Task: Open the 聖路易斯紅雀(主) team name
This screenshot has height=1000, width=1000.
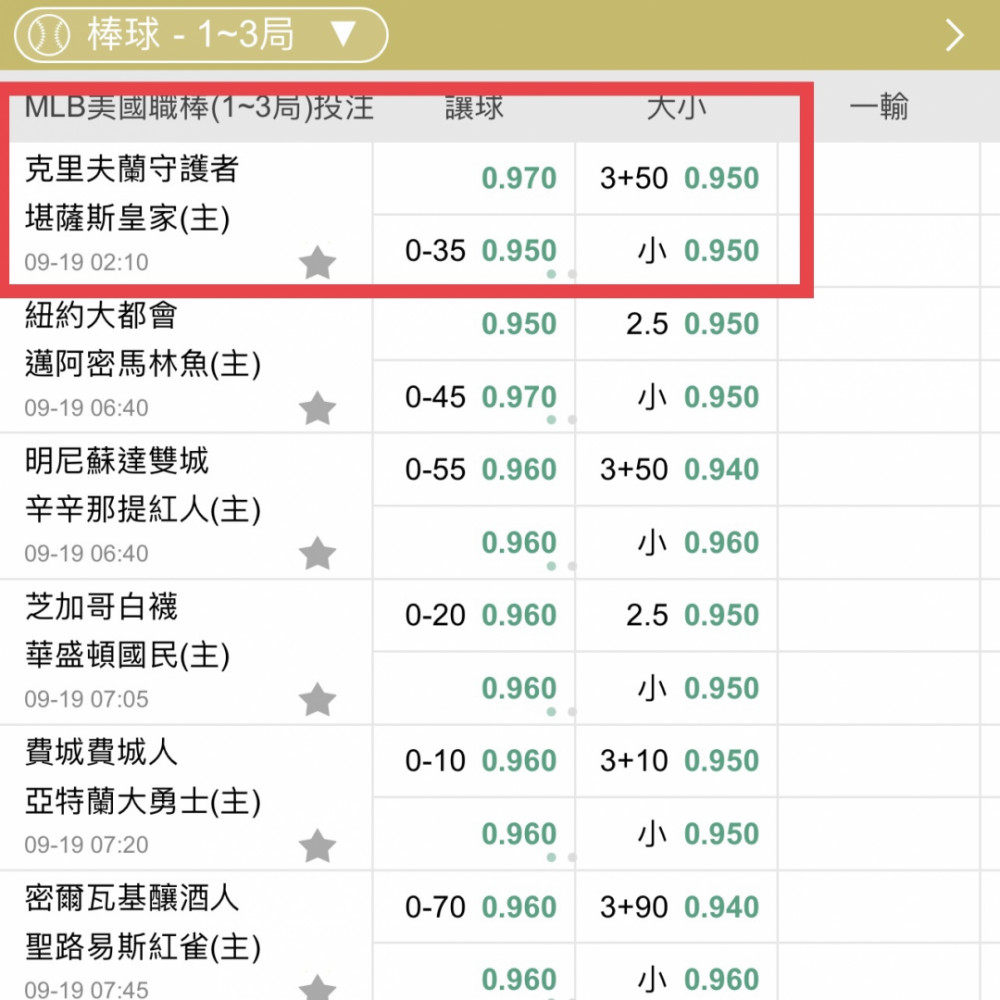Action: point(143,947)
